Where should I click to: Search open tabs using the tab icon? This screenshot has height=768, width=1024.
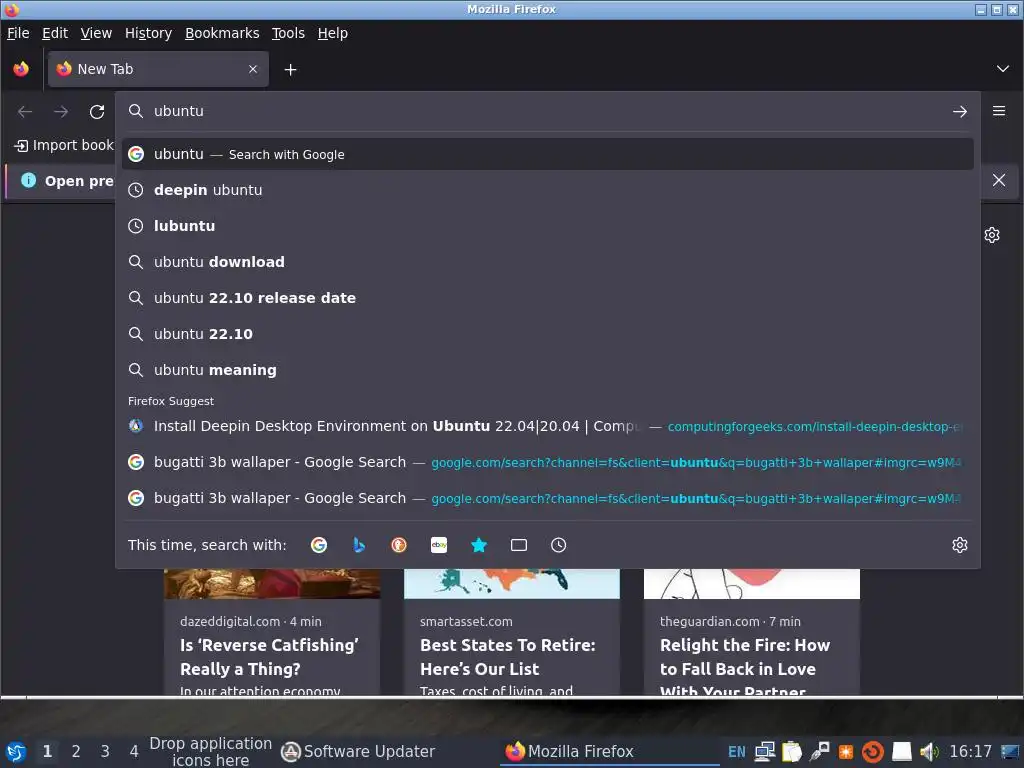pyautogui.click(x=519, y=545)
